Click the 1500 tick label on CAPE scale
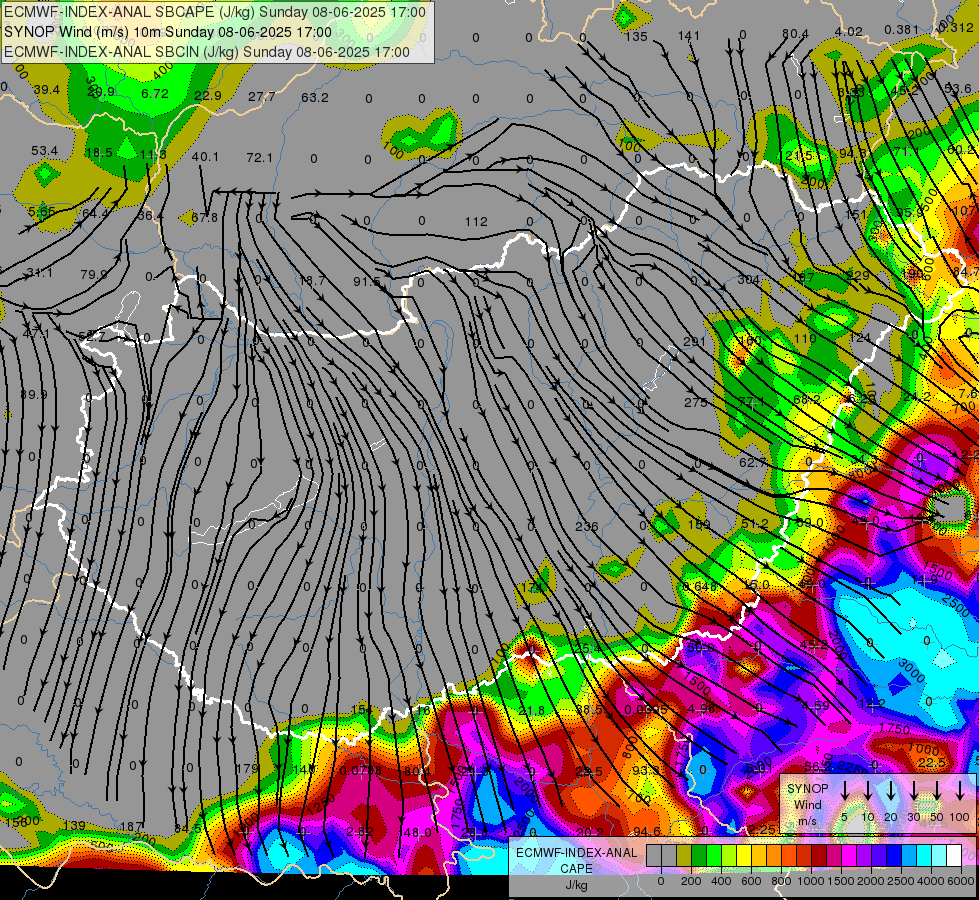Screen dimensions: 979x900 [841, 881]
